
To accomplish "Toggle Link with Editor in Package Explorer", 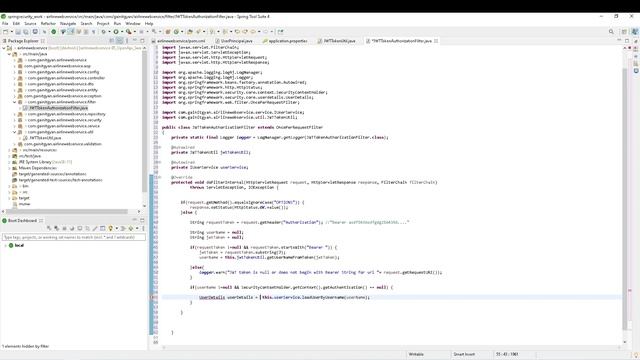I will tap(119, 41).
